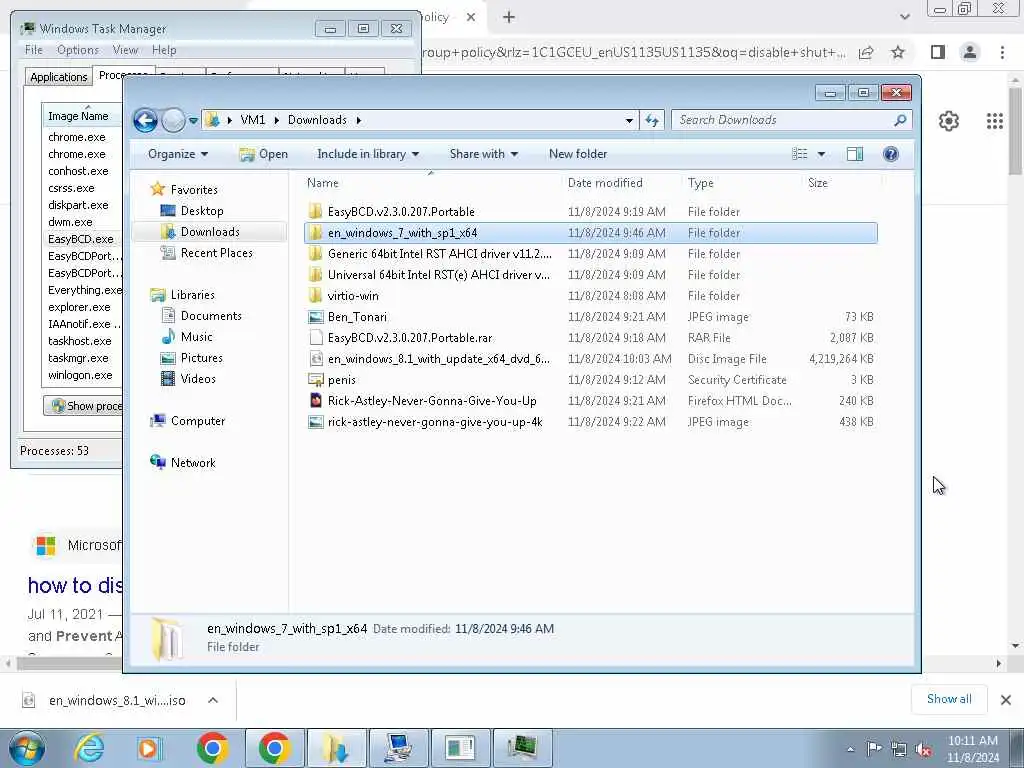Screen dimensions: 1024x768
Task: Open Explorer help icon
Action: pyautogui.click(x=890, y=154)
